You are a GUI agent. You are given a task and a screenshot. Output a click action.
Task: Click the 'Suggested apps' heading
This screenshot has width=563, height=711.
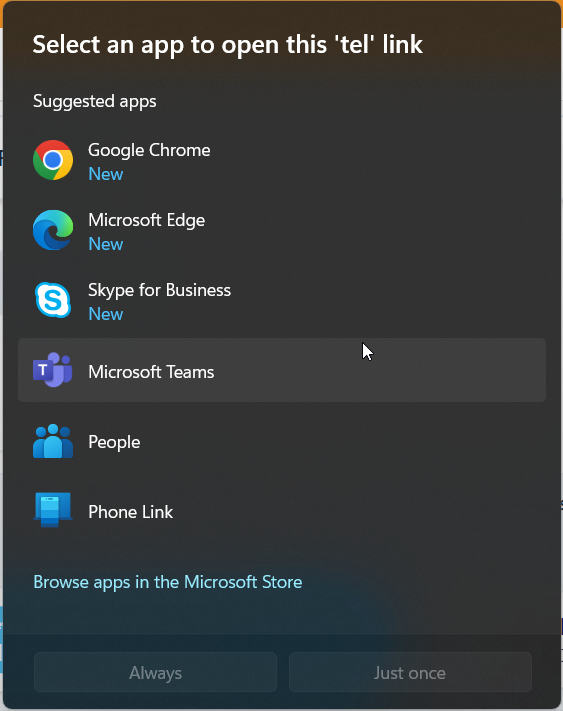point(95,102)
